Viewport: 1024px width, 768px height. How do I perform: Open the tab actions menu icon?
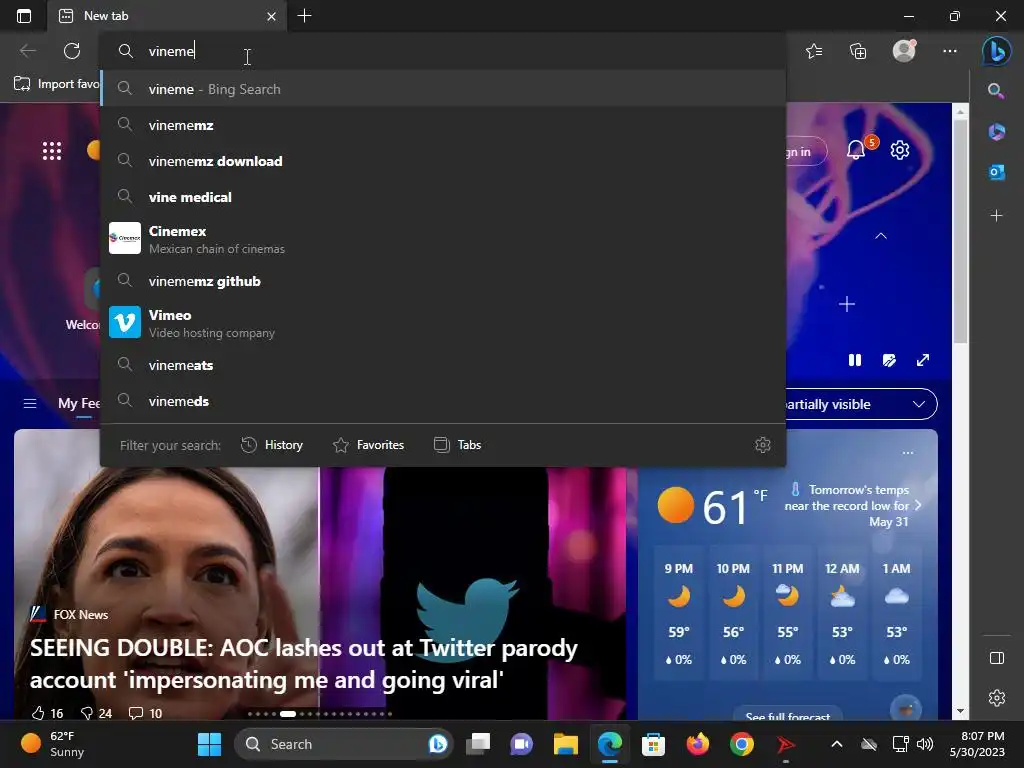[24, 16]
